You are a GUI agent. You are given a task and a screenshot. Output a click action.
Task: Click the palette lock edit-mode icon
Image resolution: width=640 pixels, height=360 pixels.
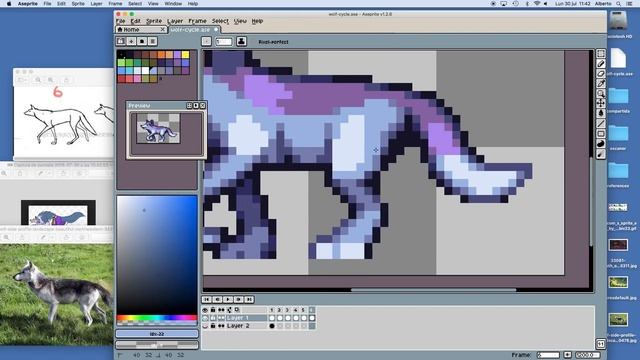tap(121, 41)
